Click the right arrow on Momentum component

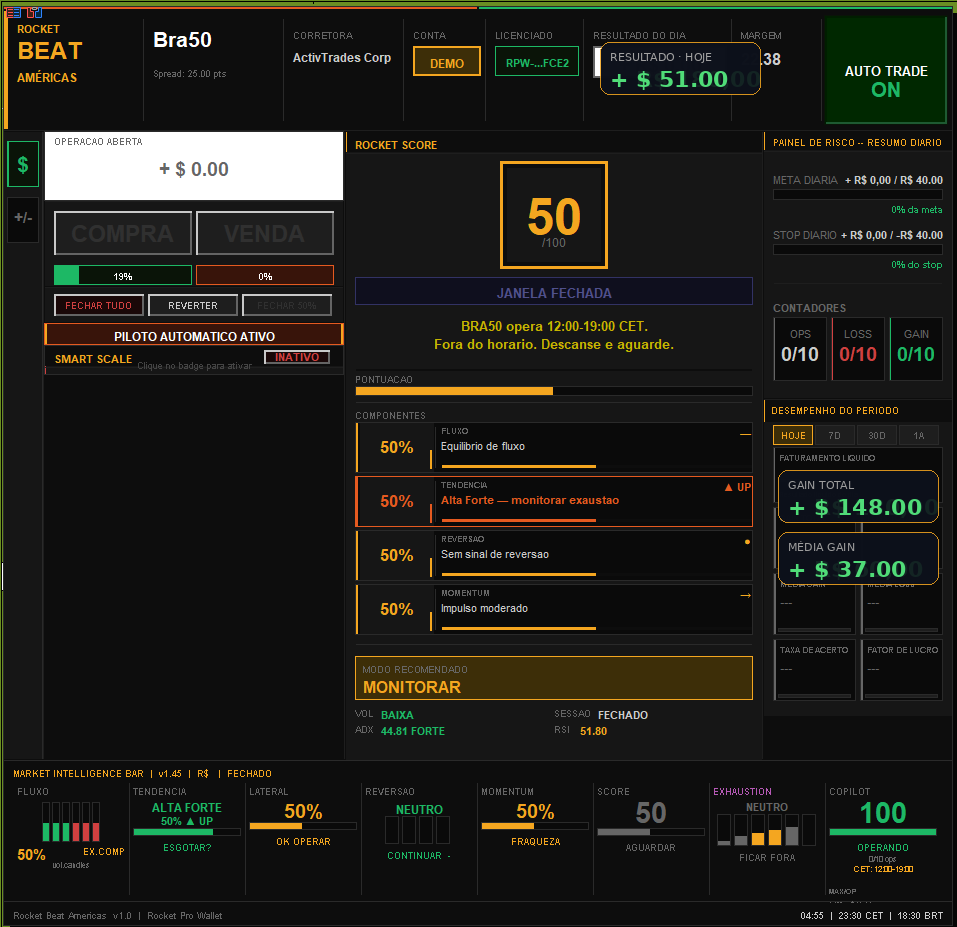(x=745, y=596)
